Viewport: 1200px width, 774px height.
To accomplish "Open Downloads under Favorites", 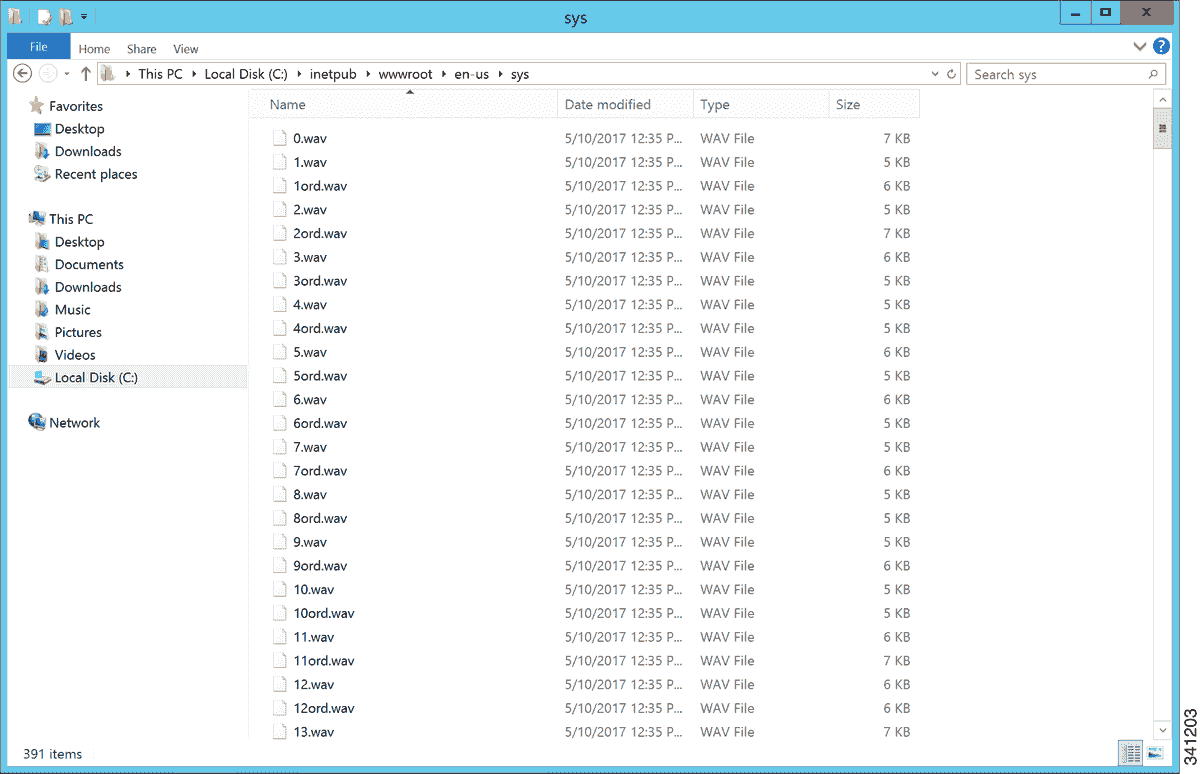I will (x=87, y=151).
